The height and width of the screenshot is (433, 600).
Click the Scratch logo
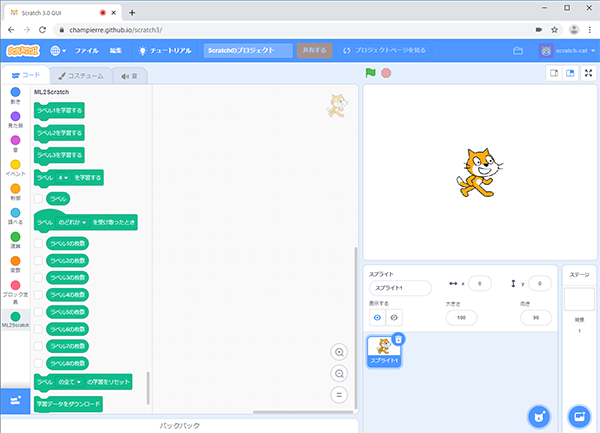click(23, 50)
